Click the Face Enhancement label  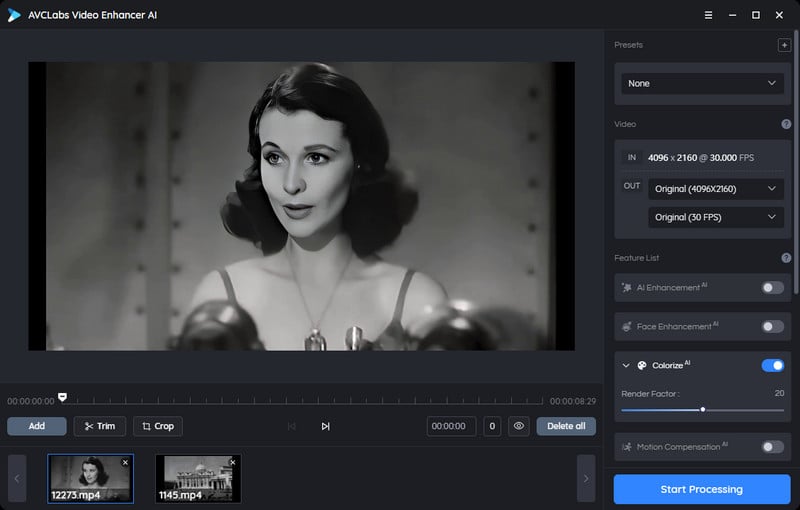[673, 326]
